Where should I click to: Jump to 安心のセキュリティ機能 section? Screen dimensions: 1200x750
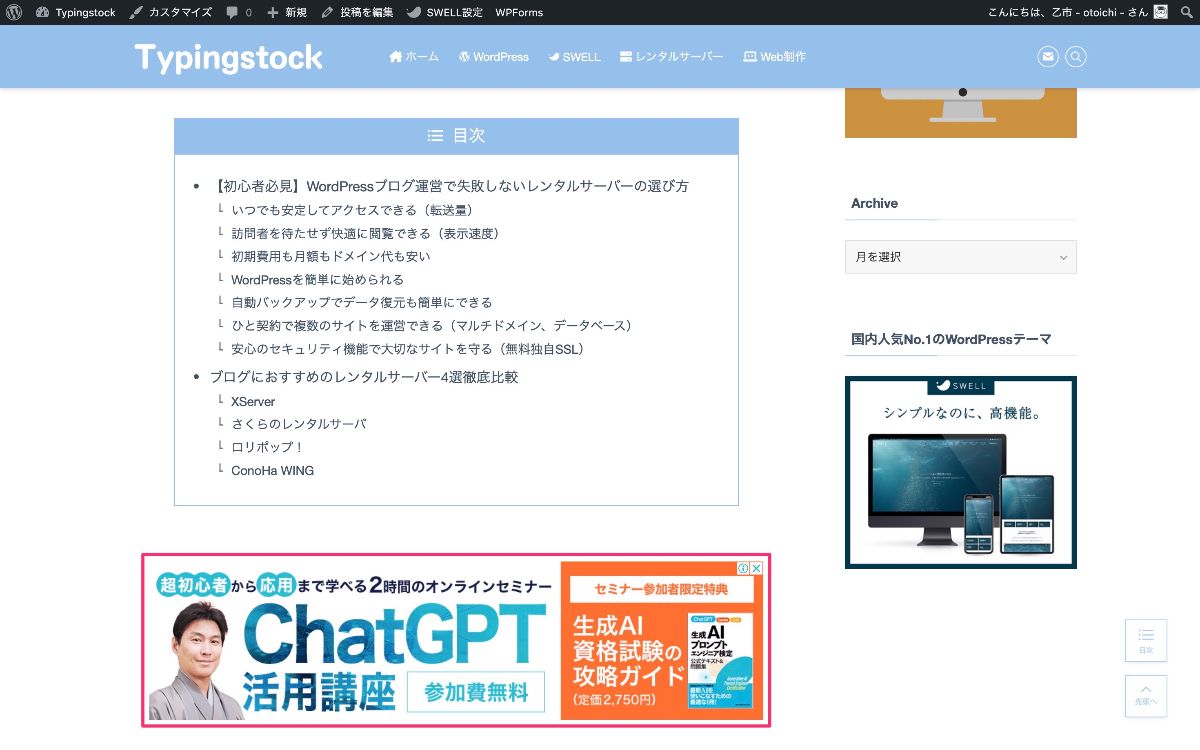[x=407, y=349]
